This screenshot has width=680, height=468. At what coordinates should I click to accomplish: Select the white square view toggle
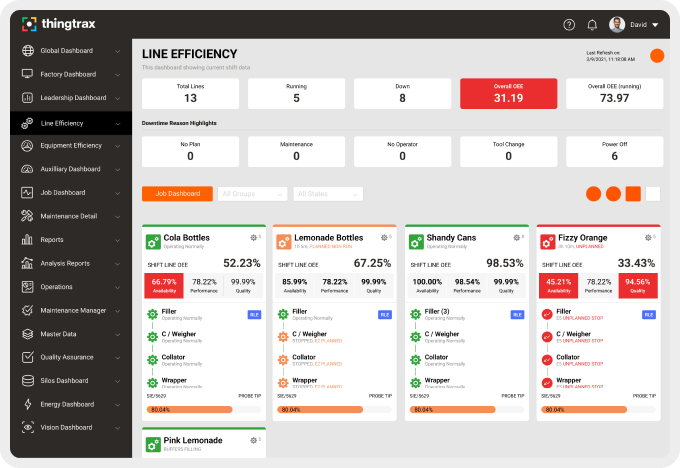pos(653,194)
